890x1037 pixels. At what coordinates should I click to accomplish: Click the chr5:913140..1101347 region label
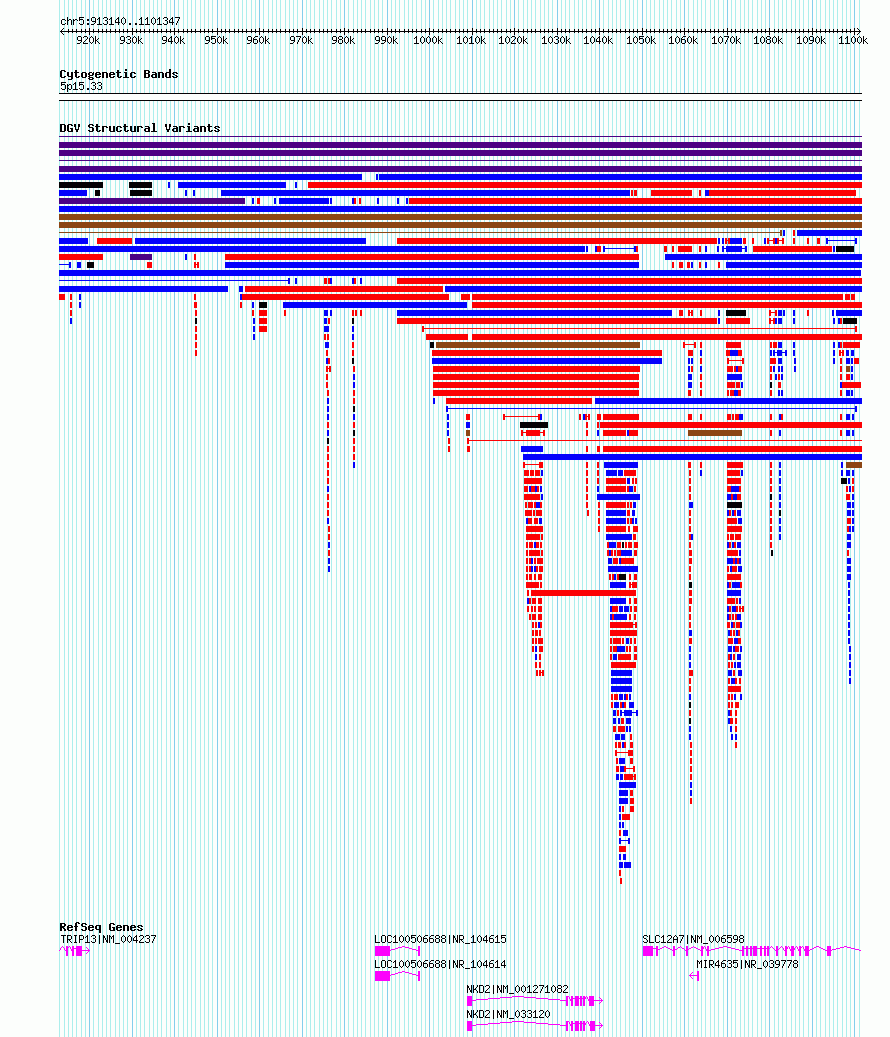coord(120,21)
